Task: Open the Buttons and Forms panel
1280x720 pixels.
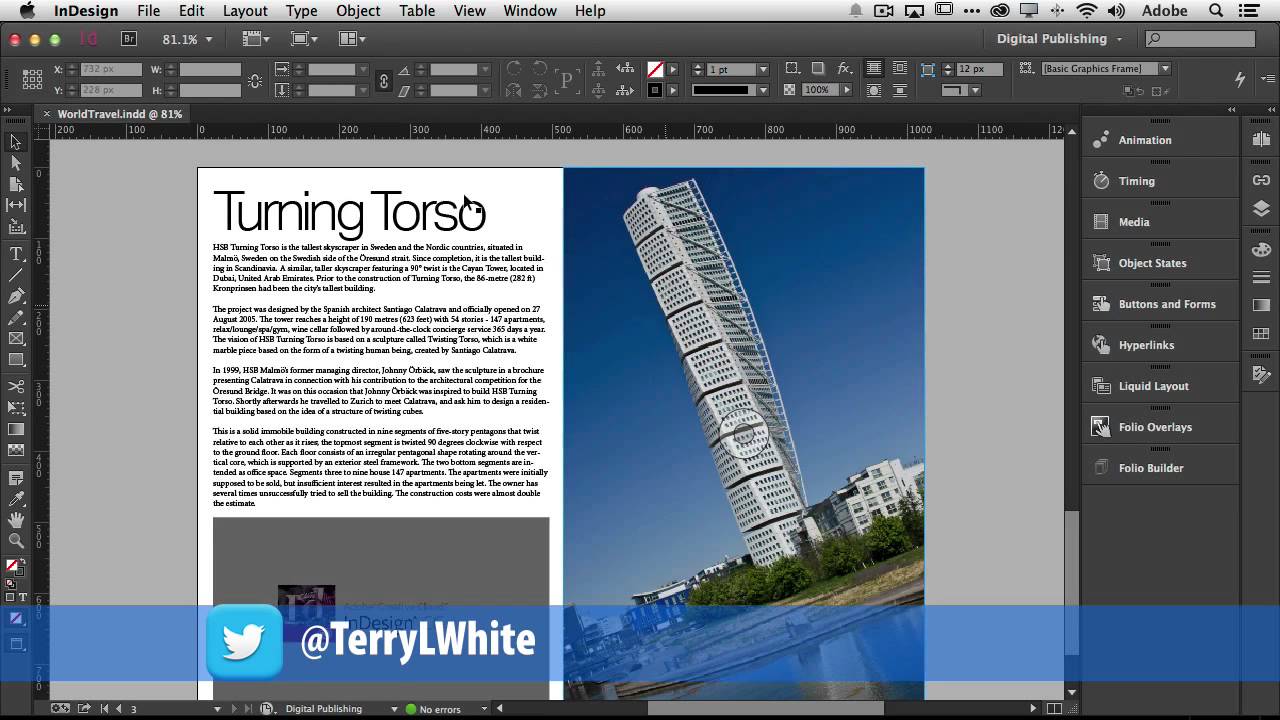Action: click(x=1167, y=304)
